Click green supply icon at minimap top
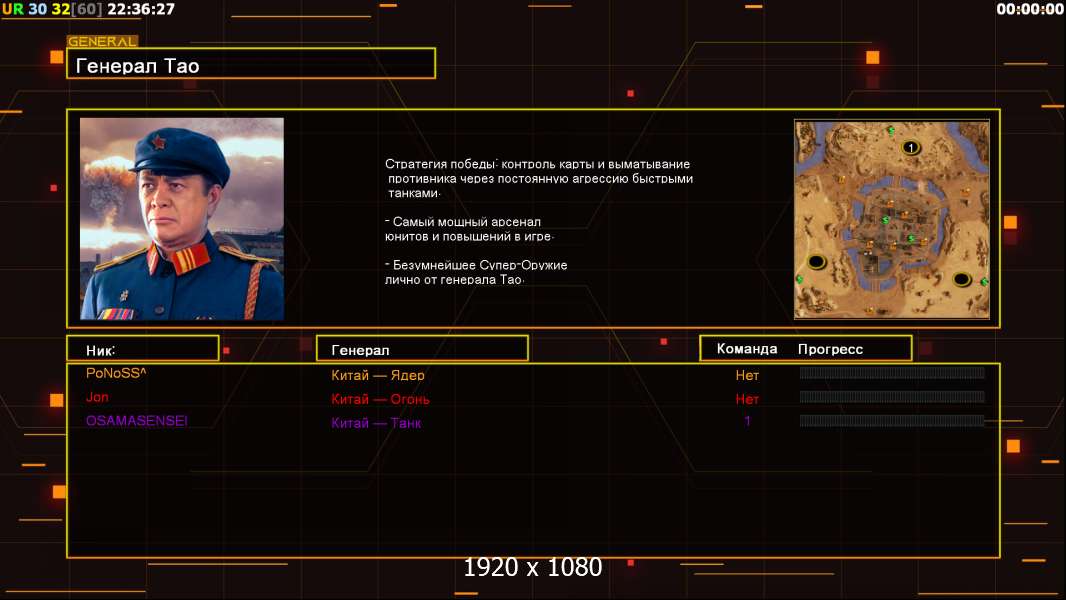This screenshot has height=600, width=1066. click(890, 131)
